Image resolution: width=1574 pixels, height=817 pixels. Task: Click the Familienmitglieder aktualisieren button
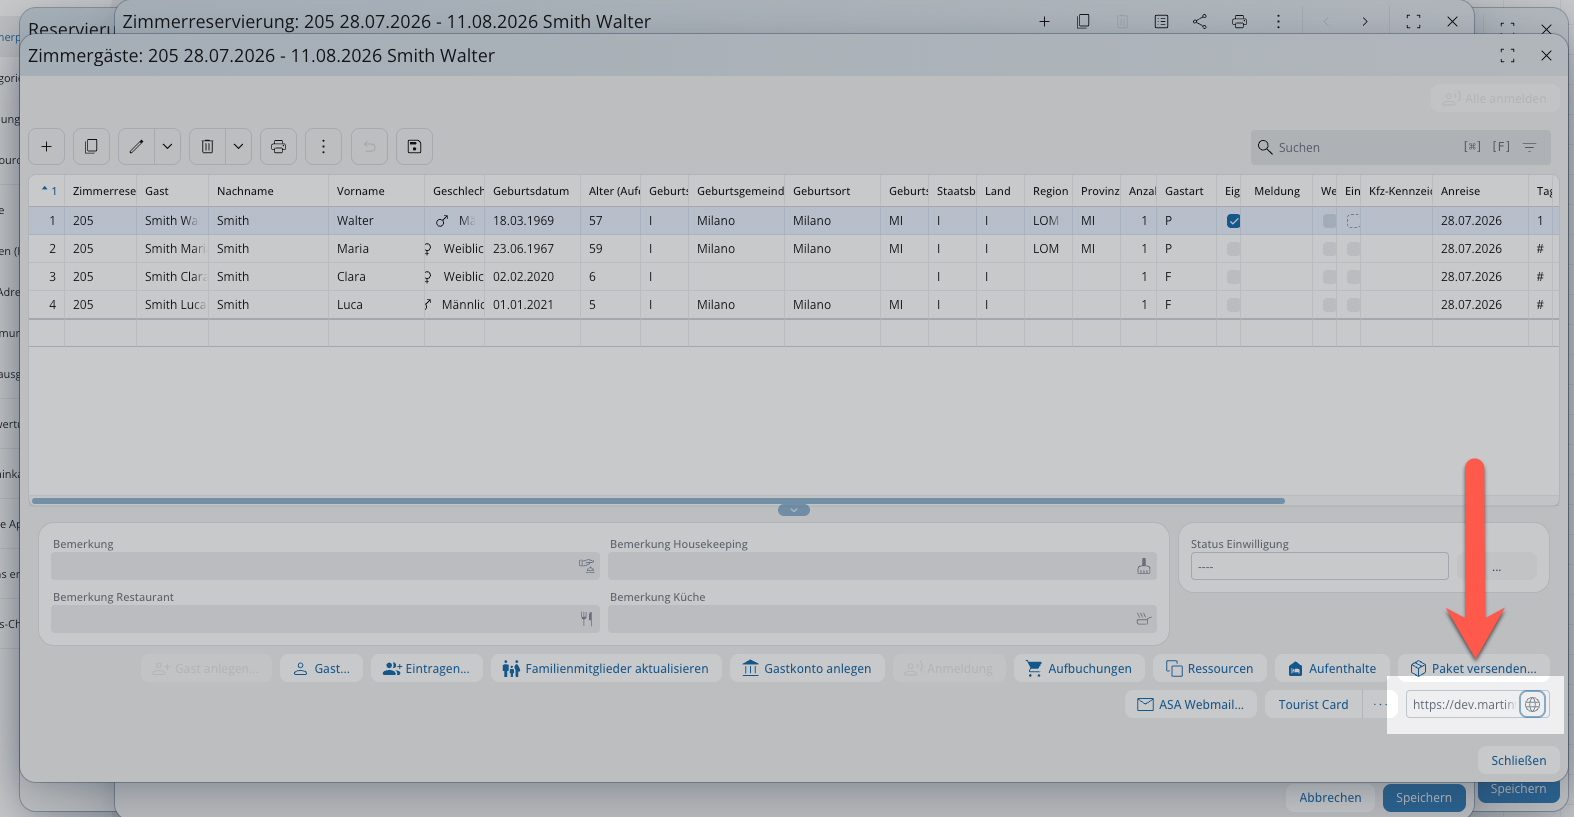(x=606, y=669)
